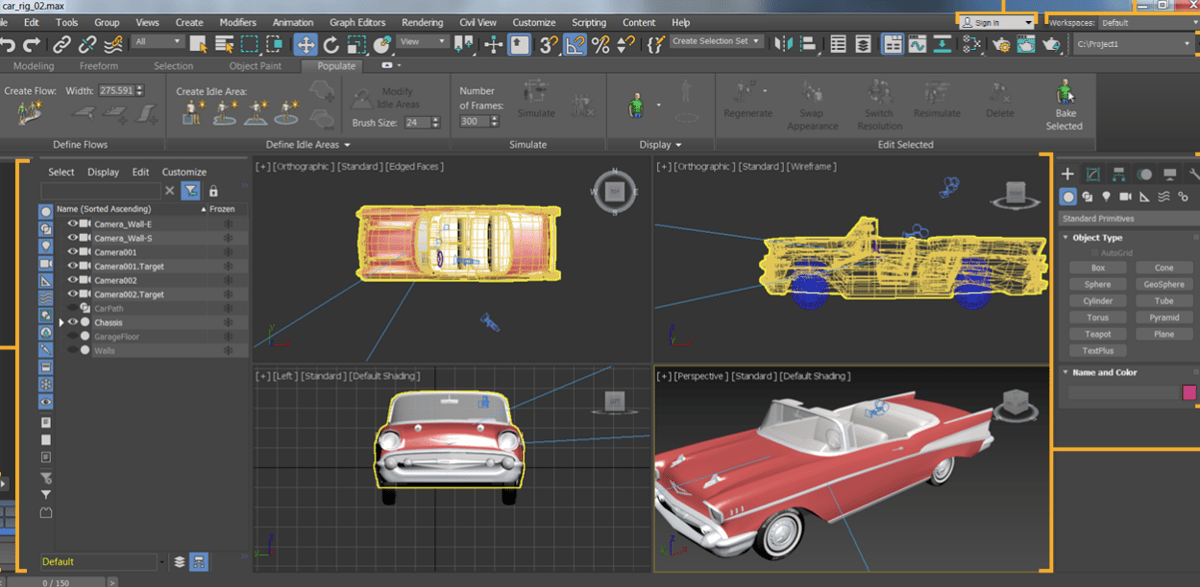Select the Cameras category icon
Viewport: 1200px width, 587px height.
point(1126,197)
